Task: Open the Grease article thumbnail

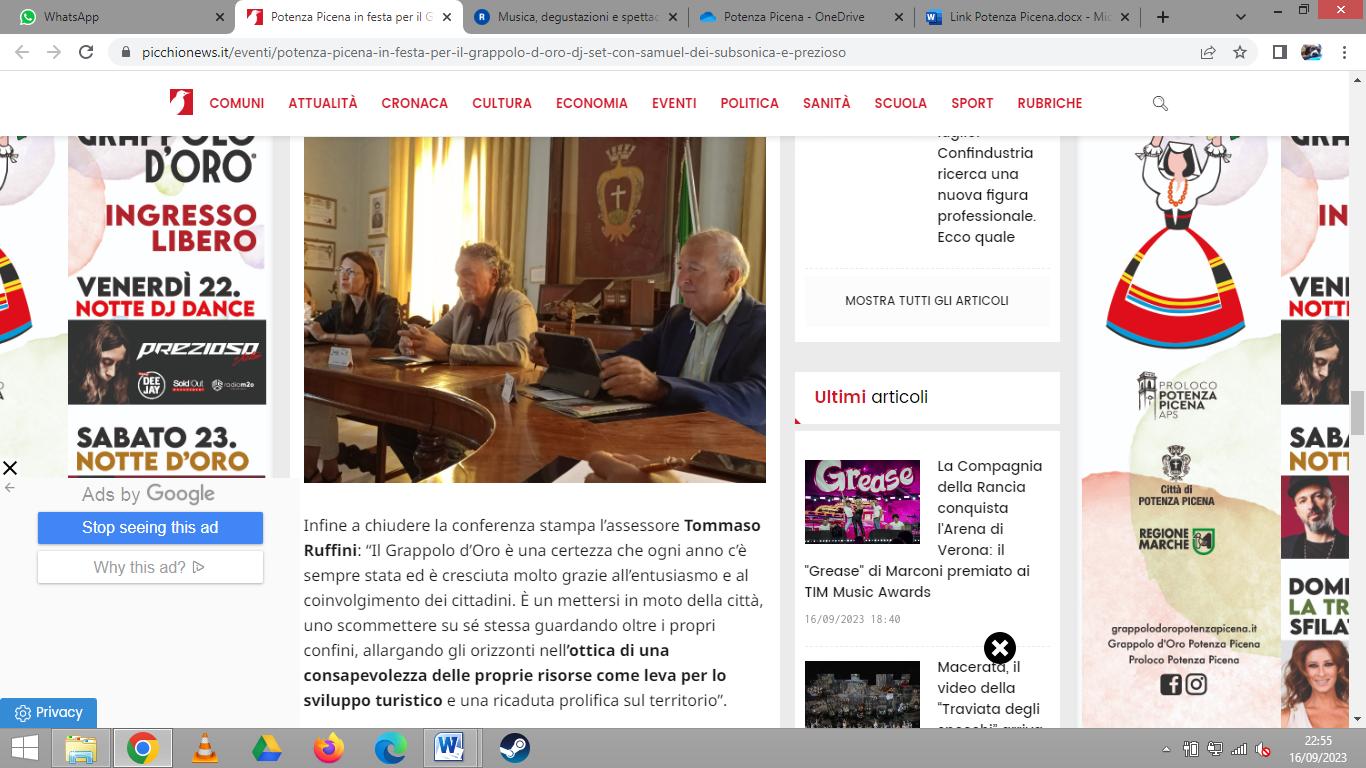Action: point(862,502)
